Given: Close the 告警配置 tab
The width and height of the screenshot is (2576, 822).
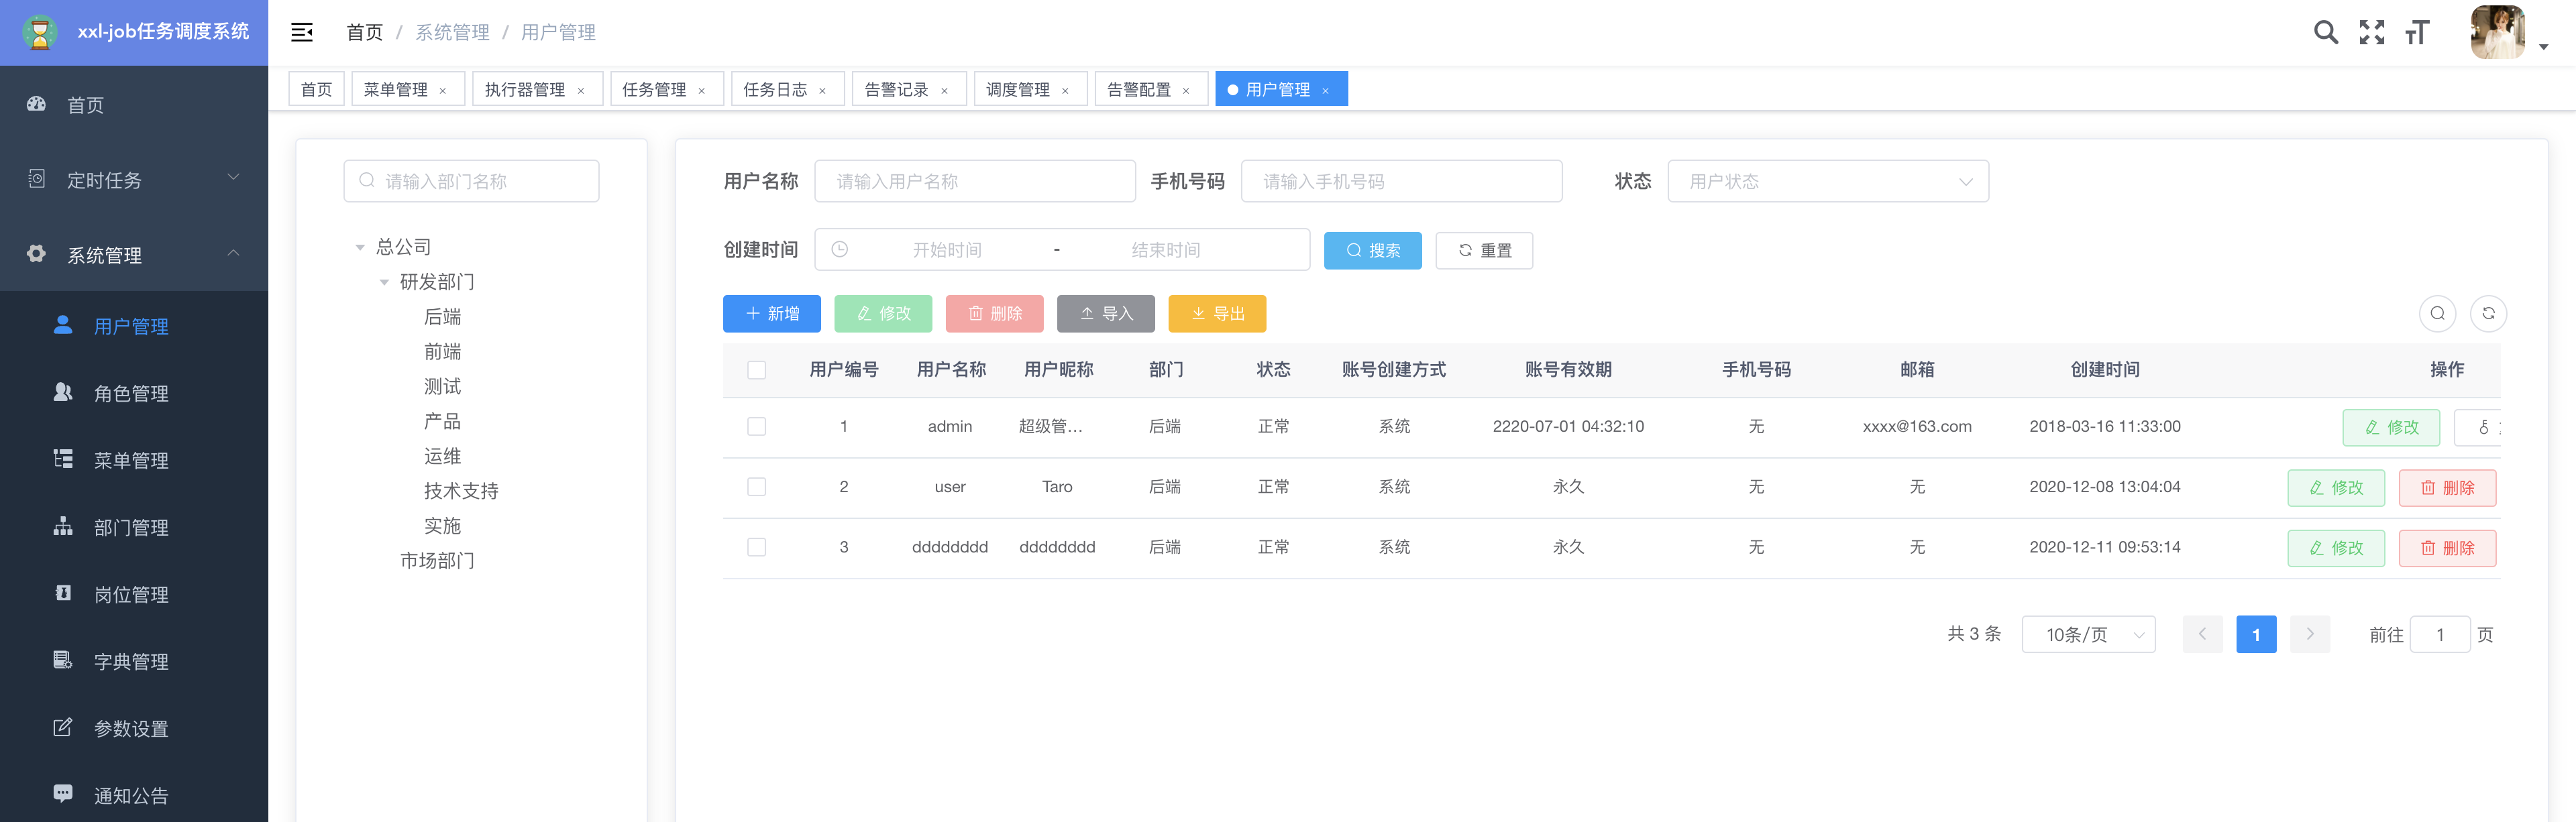Looking at the screenshot, I should (1186, 91).
